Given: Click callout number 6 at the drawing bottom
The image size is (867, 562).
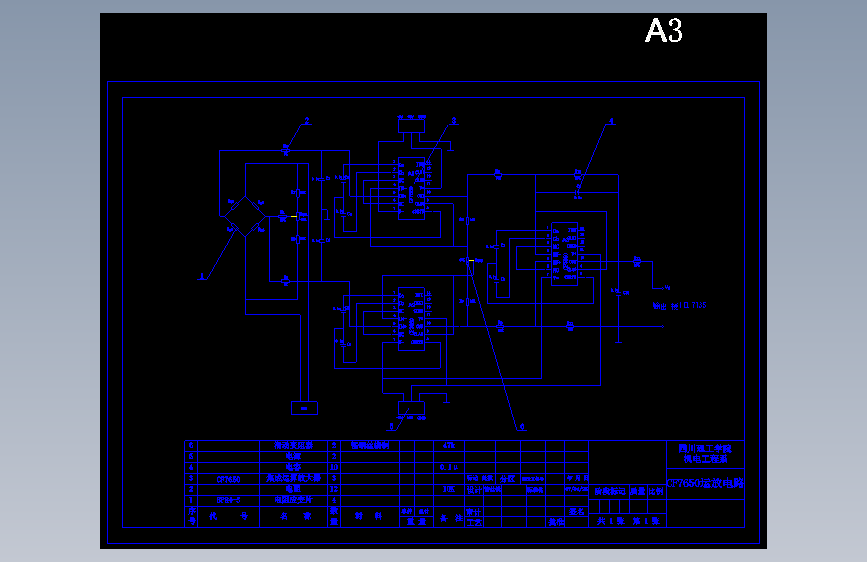Looking at the screenshot, I should (x=521, y=426).
